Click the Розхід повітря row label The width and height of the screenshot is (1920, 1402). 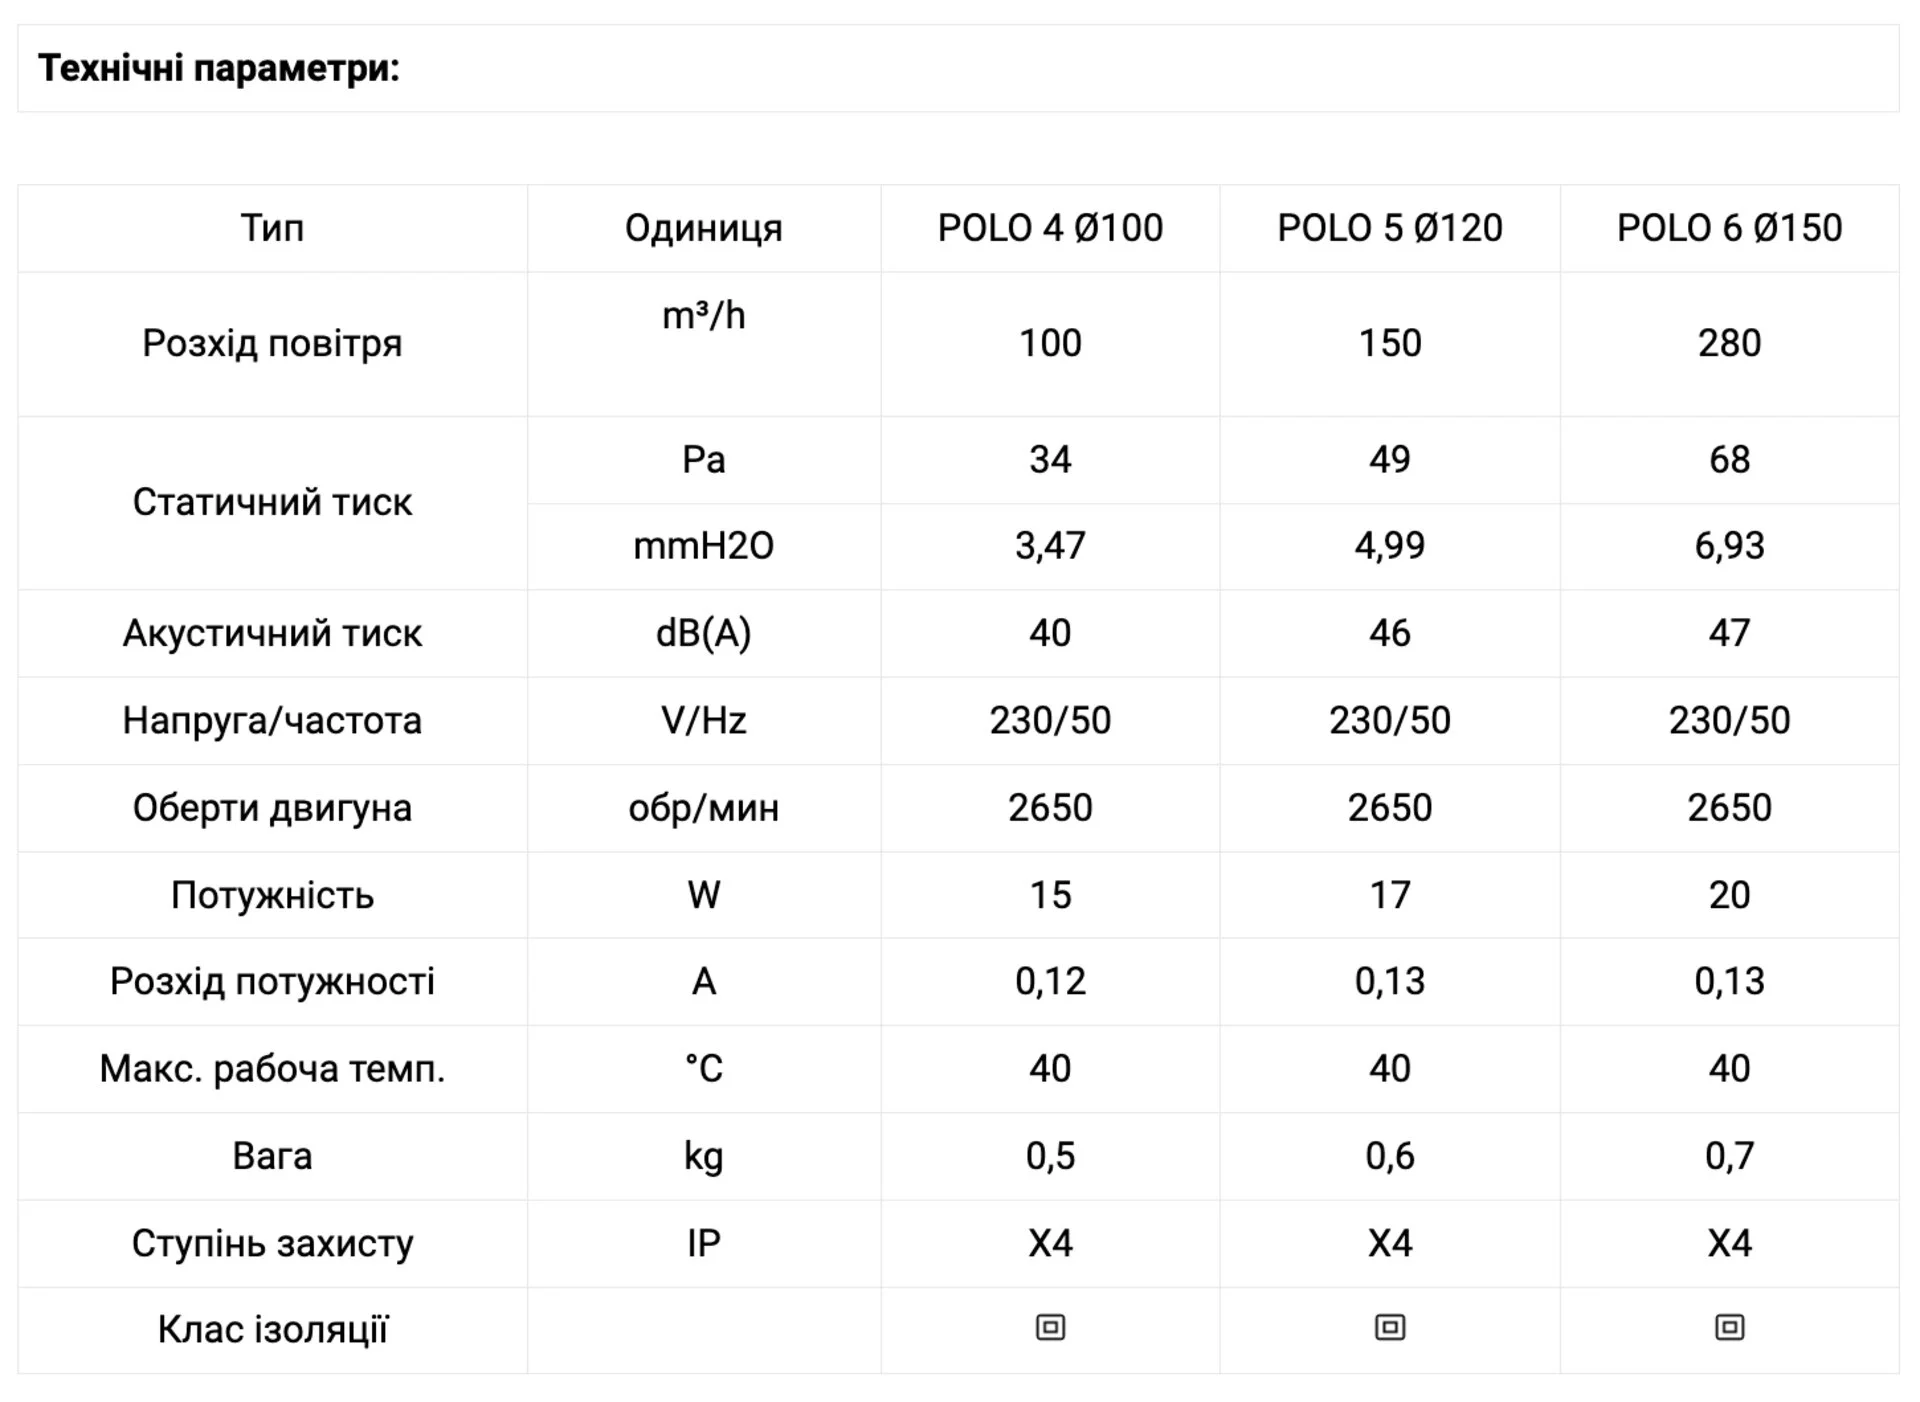coord(272,343)
